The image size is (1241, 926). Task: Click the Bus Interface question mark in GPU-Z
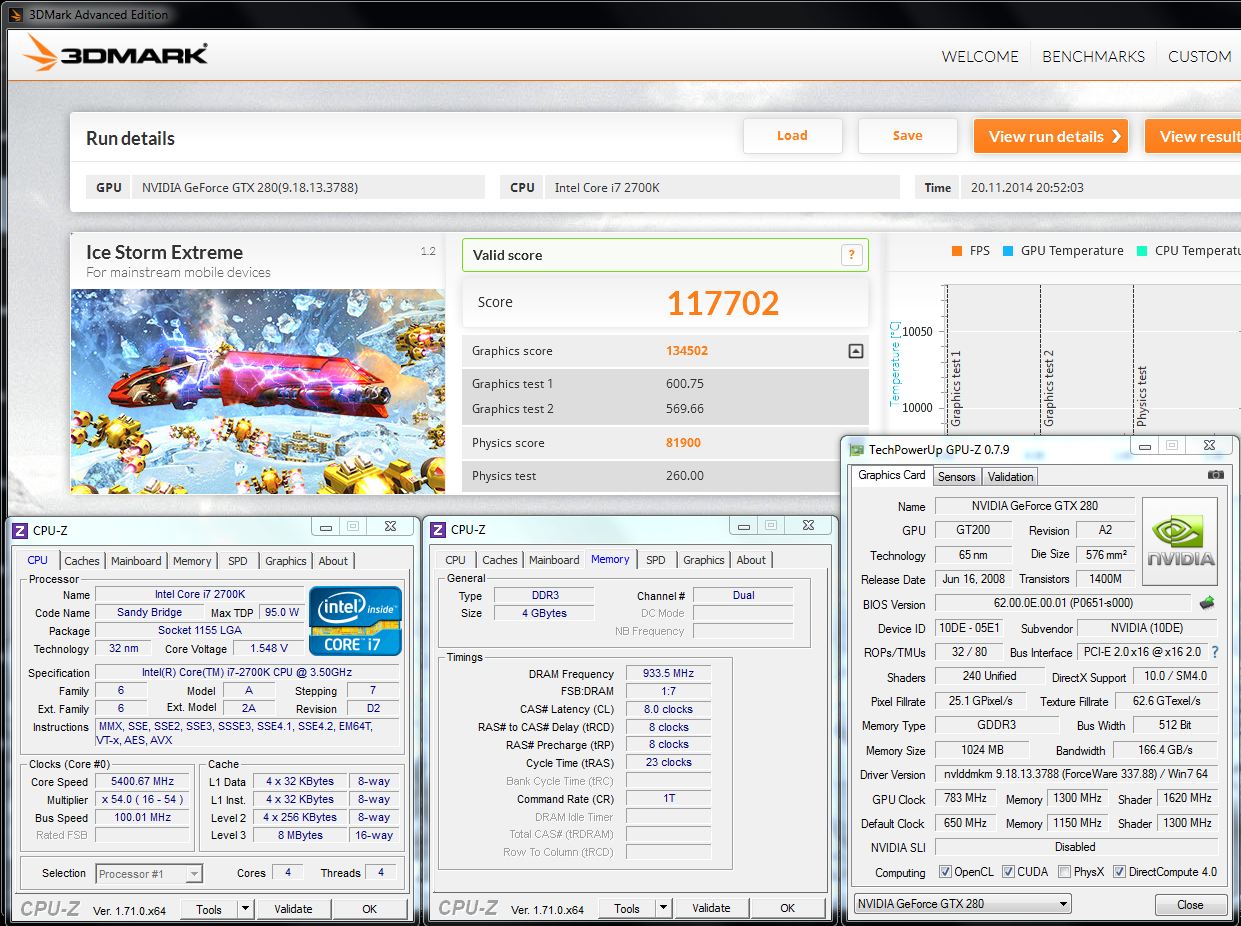1215,652
